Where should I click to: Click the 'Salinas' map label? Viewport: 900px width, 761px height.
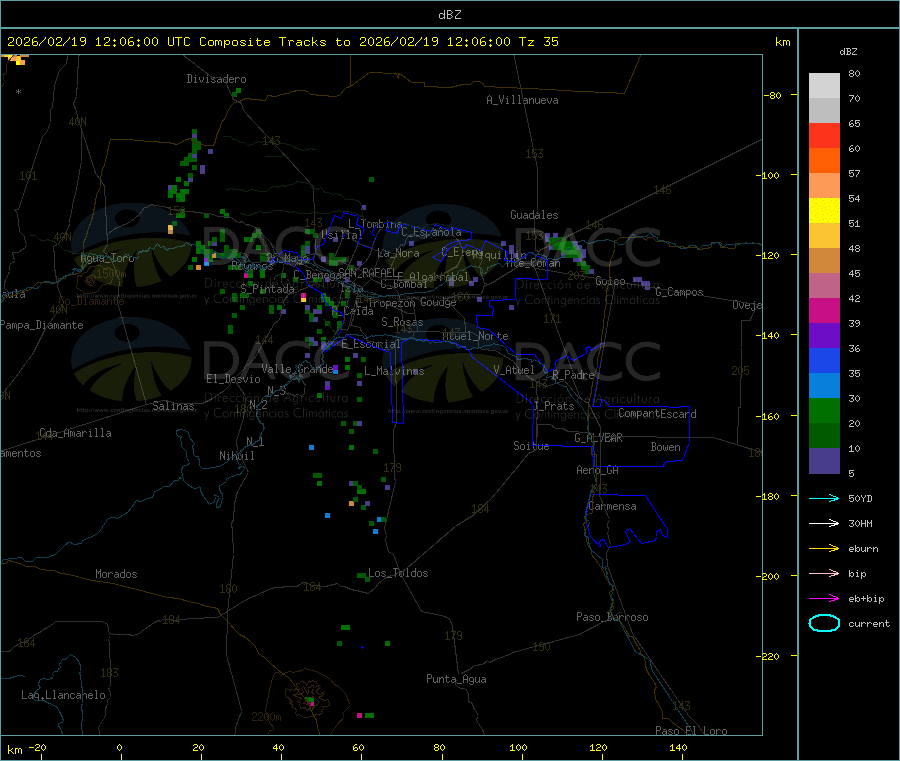tap(173, 406)
